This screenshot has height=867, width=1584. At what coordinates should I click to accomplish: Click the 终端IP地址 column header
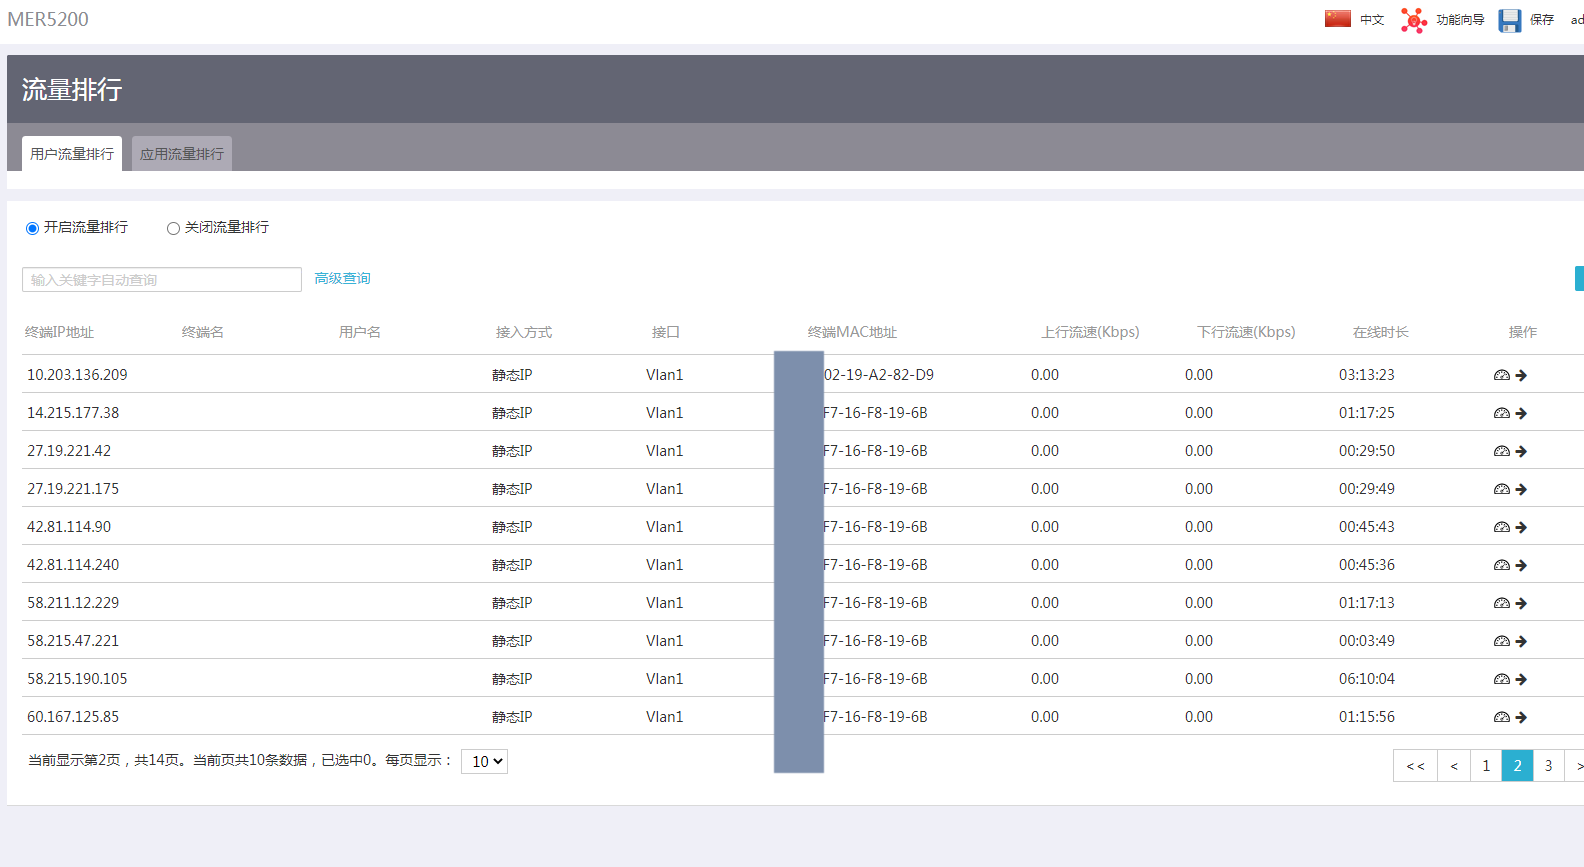tap(59, 332)
